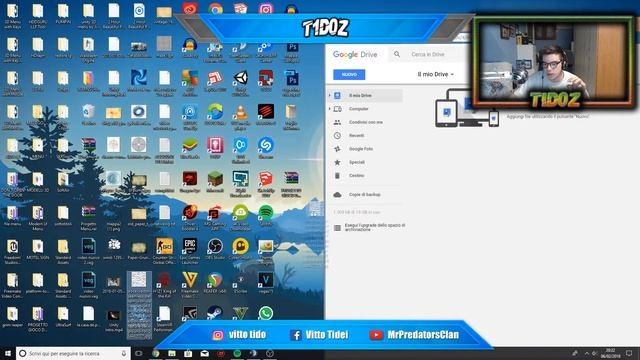This screenshot has height=360, width=640.
Task: Open Cestino trash in Drive sidebar
Action: pyautogui.click(x=356, y=176)
